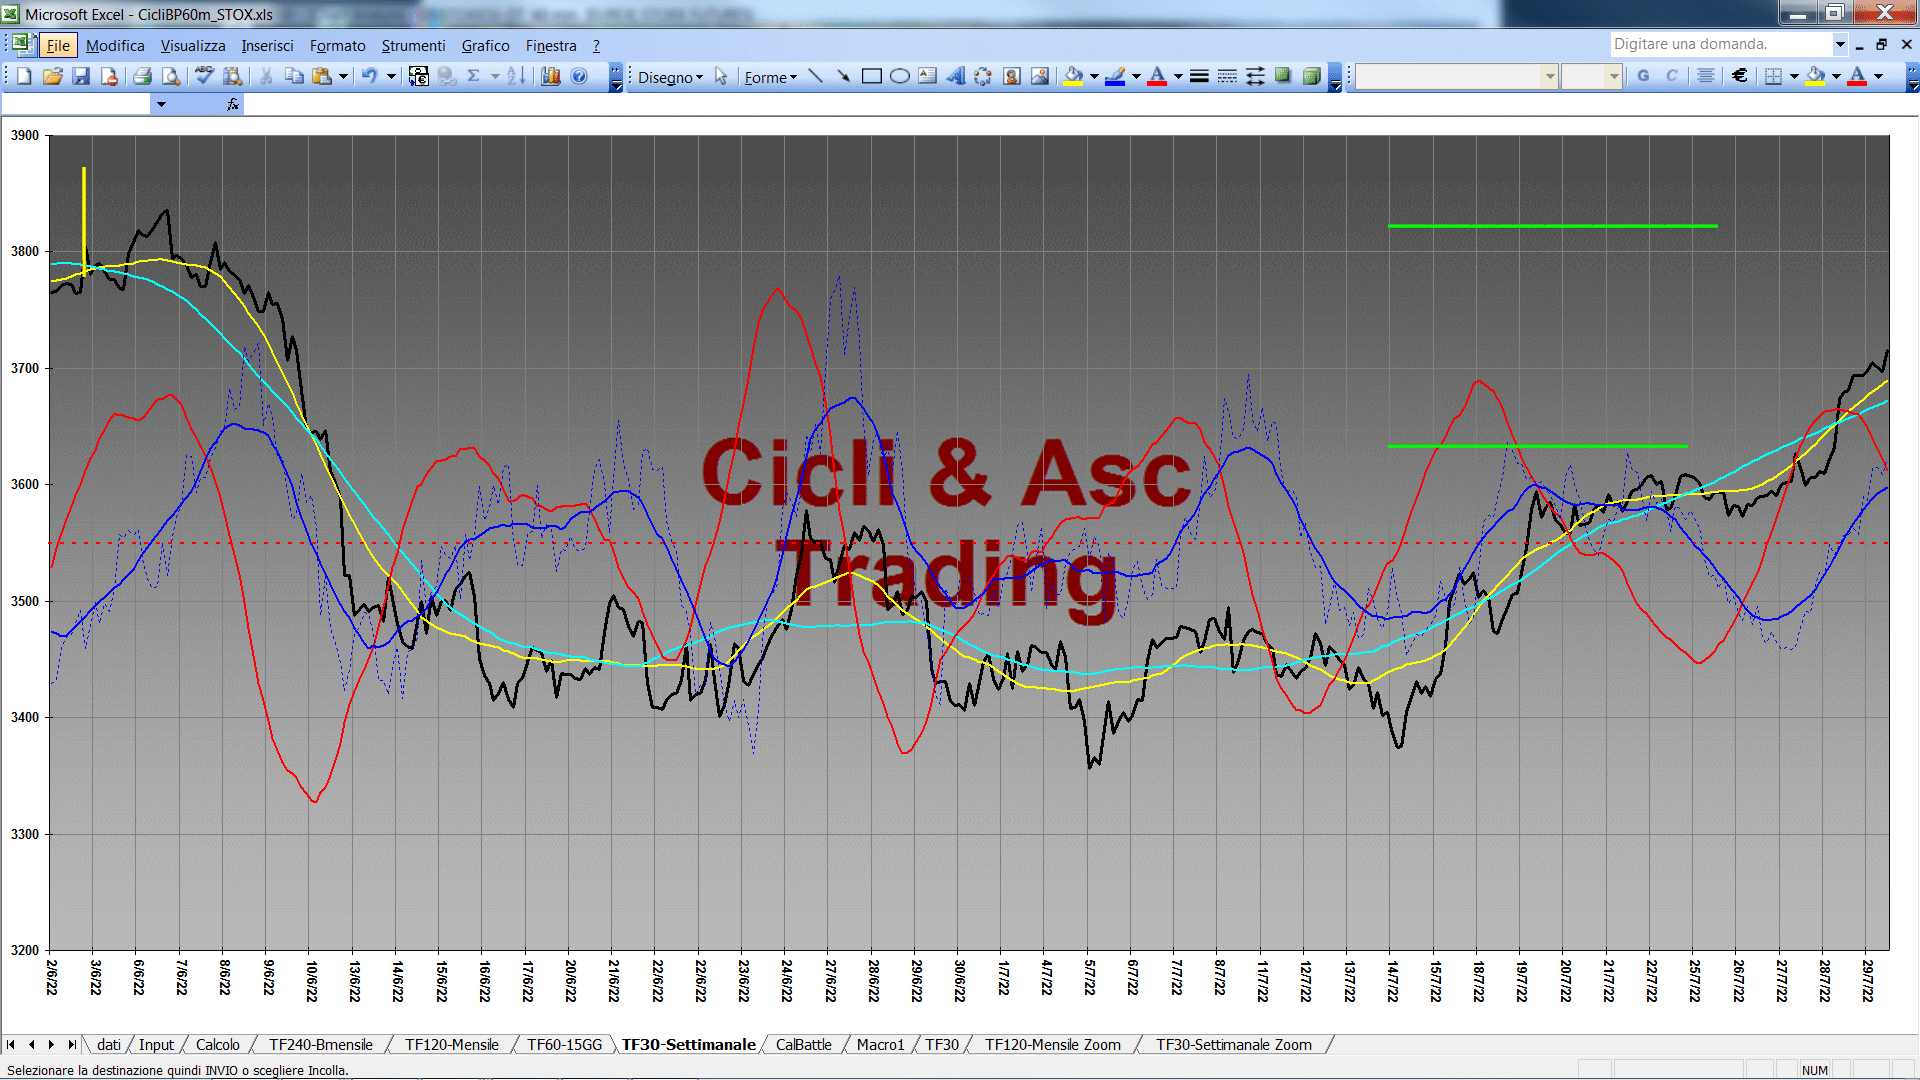This screenshot has height=1080, width=1920.
Task: Go to first sheet tab arrow
Action: point(11,1044)
